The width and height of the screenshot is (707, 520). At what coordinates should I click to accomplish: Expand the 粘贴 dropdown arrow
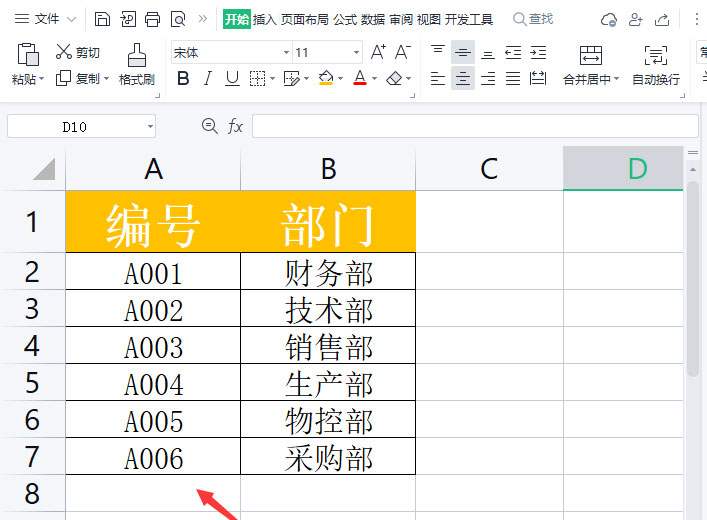(41, 79)
